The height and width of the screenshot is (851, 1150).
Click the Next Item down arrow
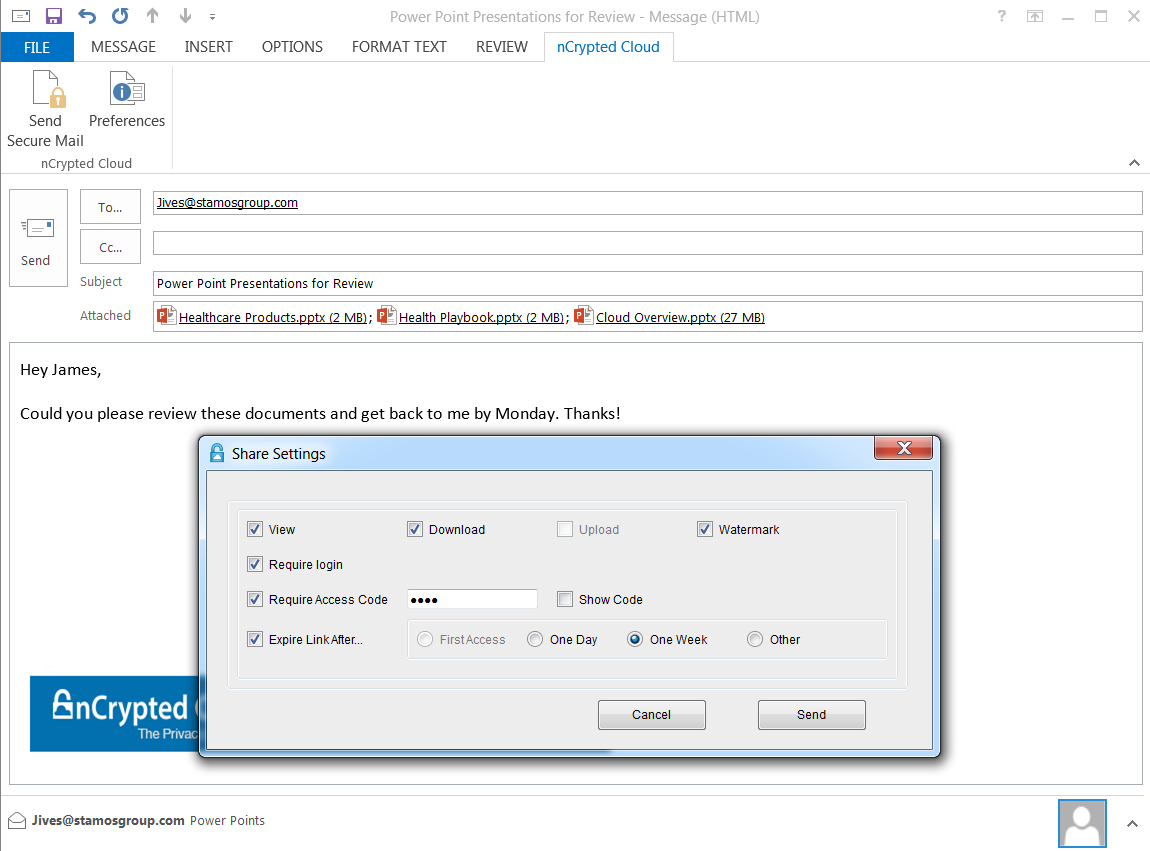click(186, 16)
